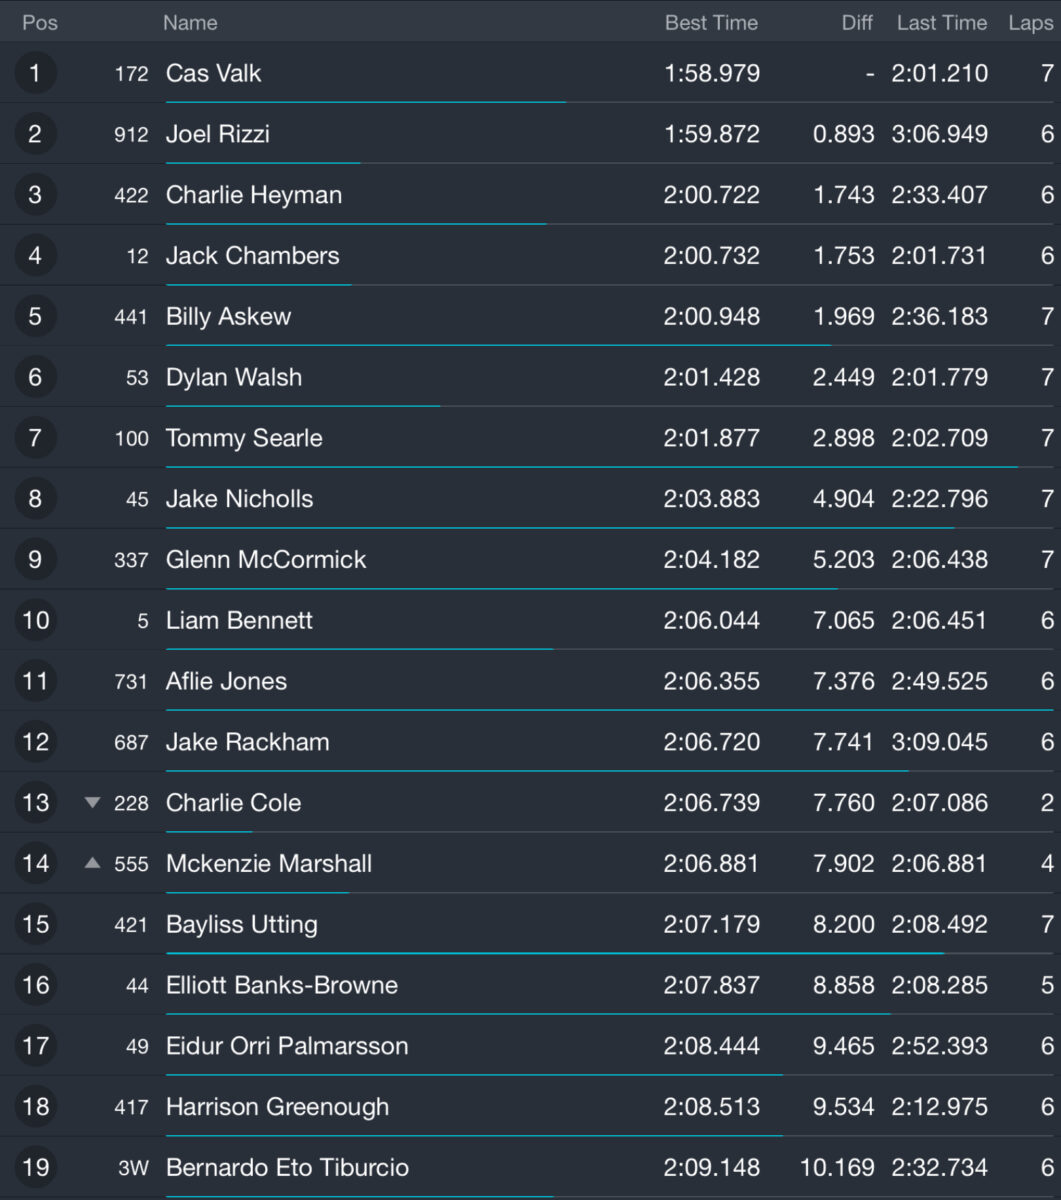Screen dimensions: 1061x1200
Task: Select position 8 circle badge
Action: (x=35, y=498)
